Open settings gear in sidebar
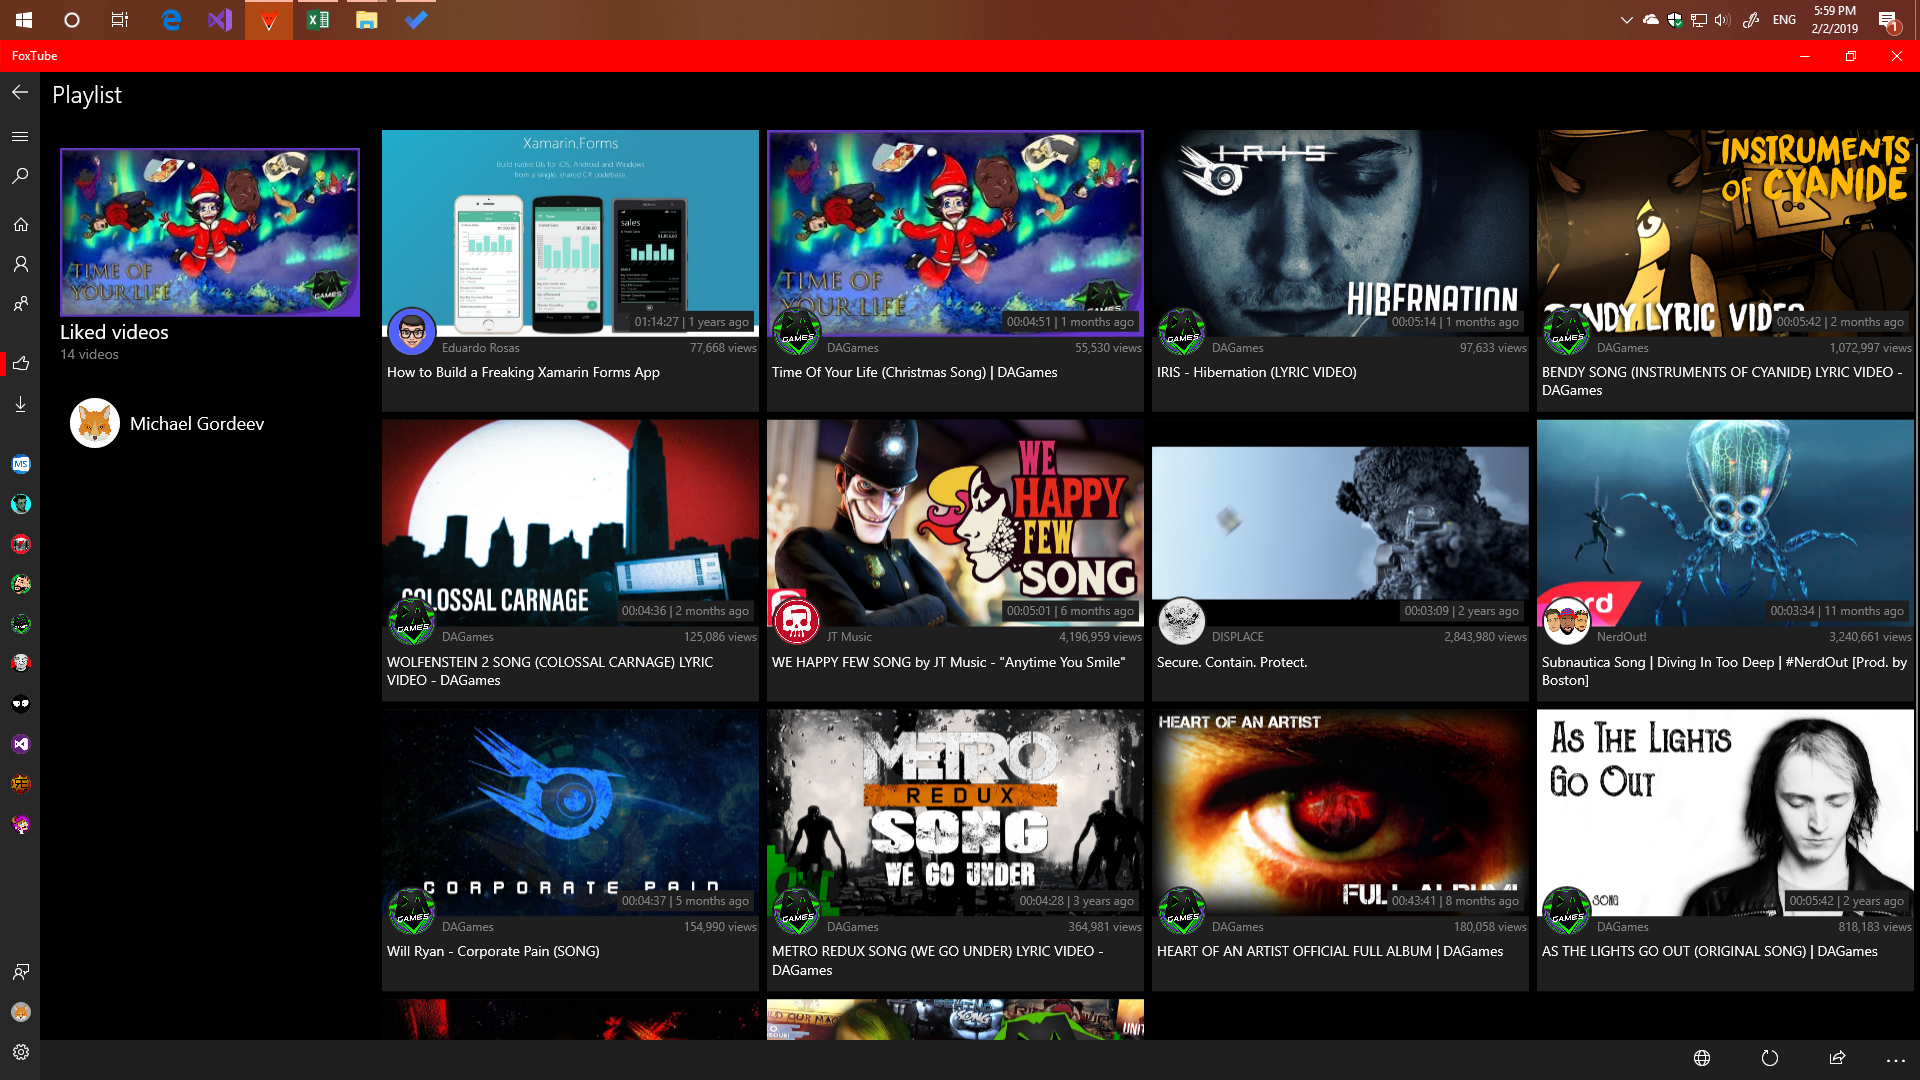Image resolution: width=1920 pixels, height=1080 pixels. (x=20, y=1052)
